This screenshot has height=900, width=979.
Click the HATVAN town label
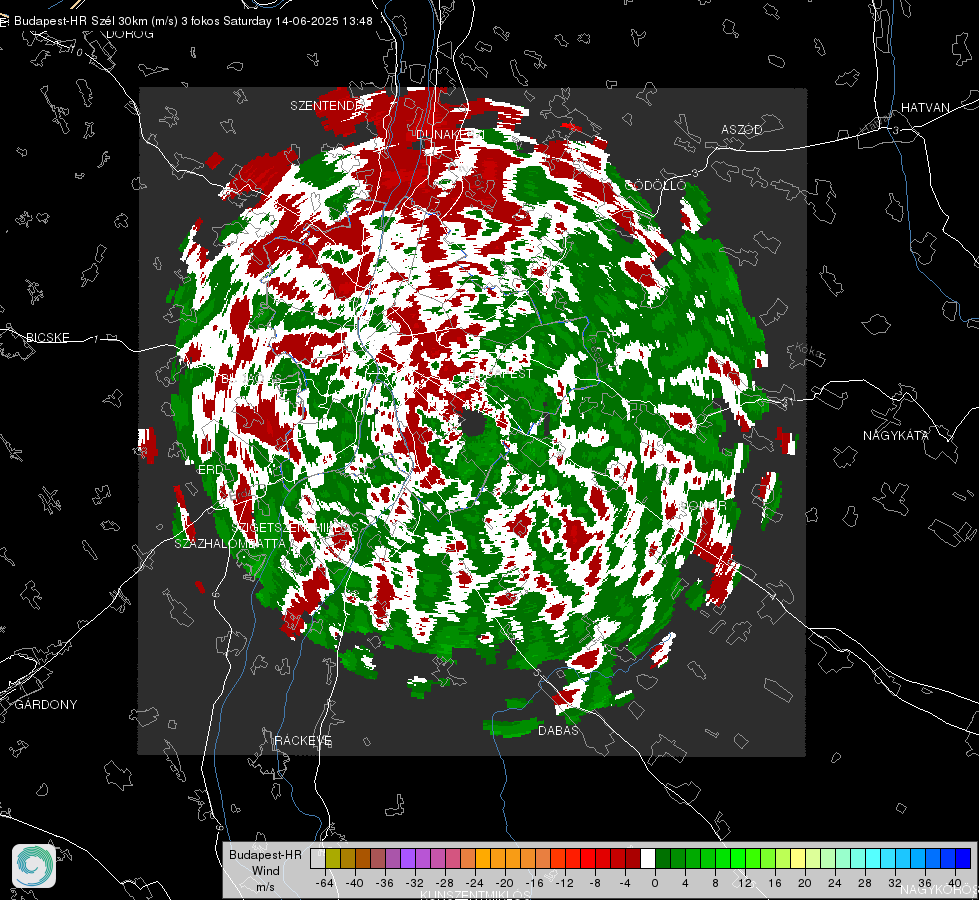[x=925, y=108]
